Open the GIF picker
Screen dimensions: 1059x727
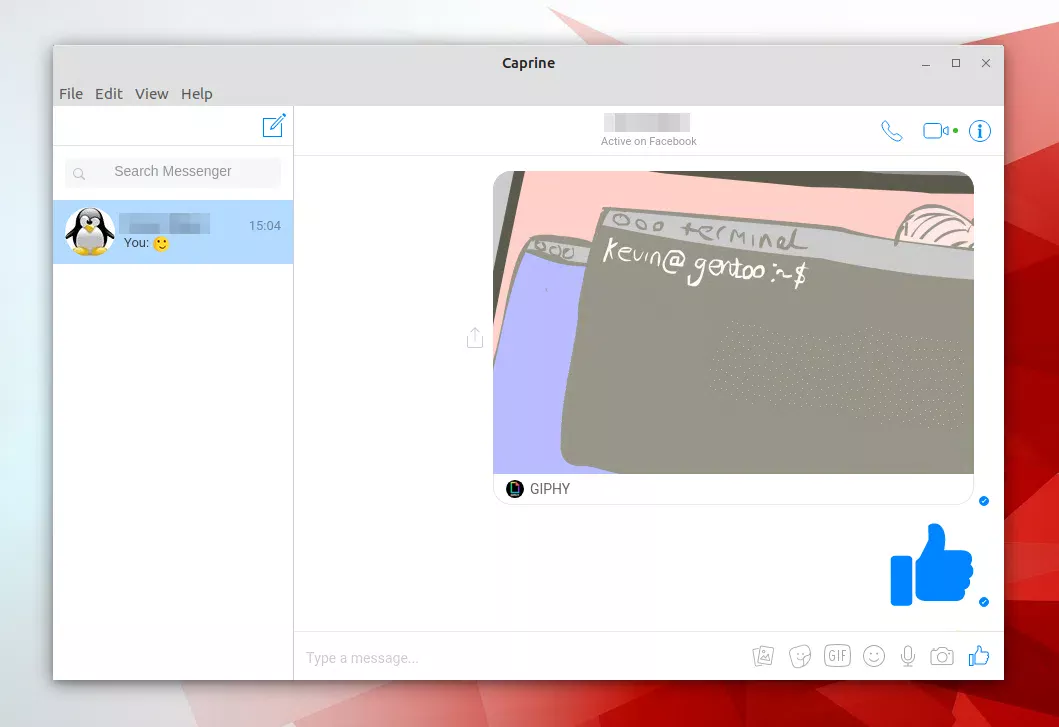(x=837, y=655)
